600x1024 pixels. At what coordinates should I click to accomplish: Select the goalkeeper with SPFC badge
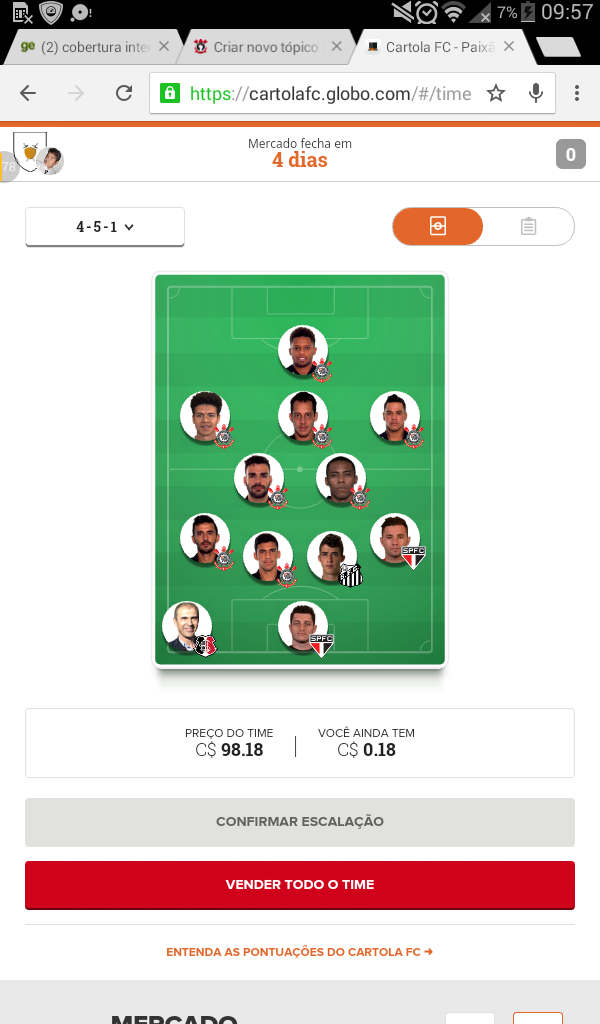[x=304, y=627]
